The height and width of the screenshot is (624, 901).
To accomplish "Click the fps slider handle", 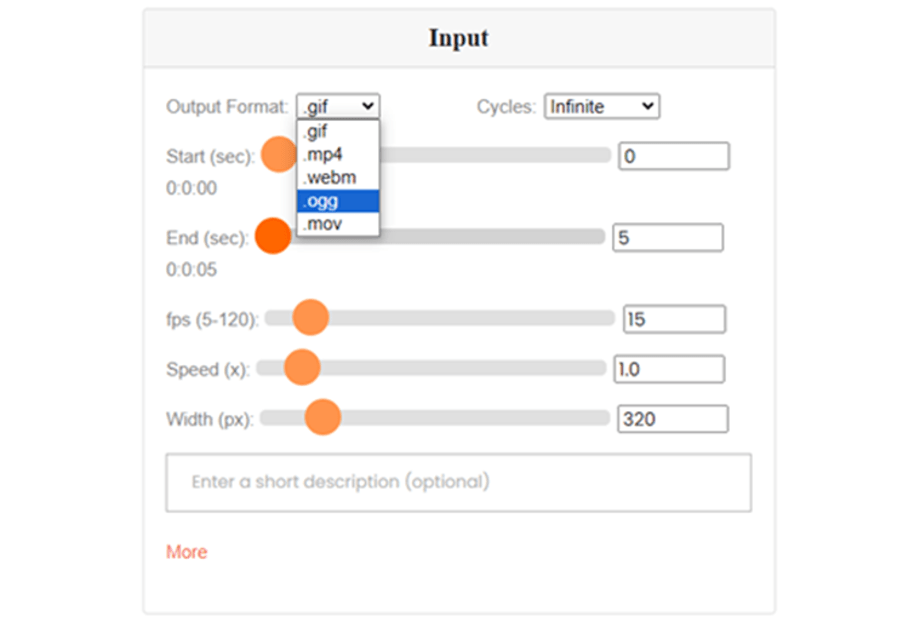I will 310,318.
